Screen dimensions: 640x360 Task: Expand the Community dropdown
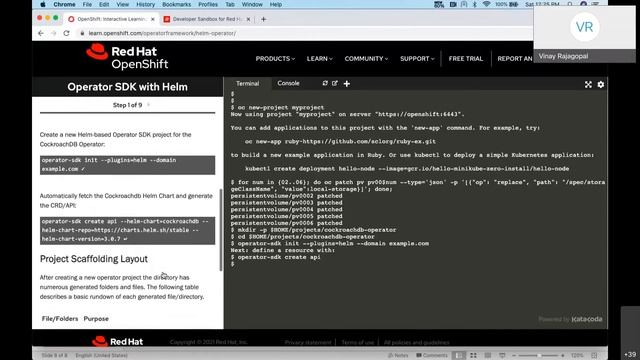(366, 59)
